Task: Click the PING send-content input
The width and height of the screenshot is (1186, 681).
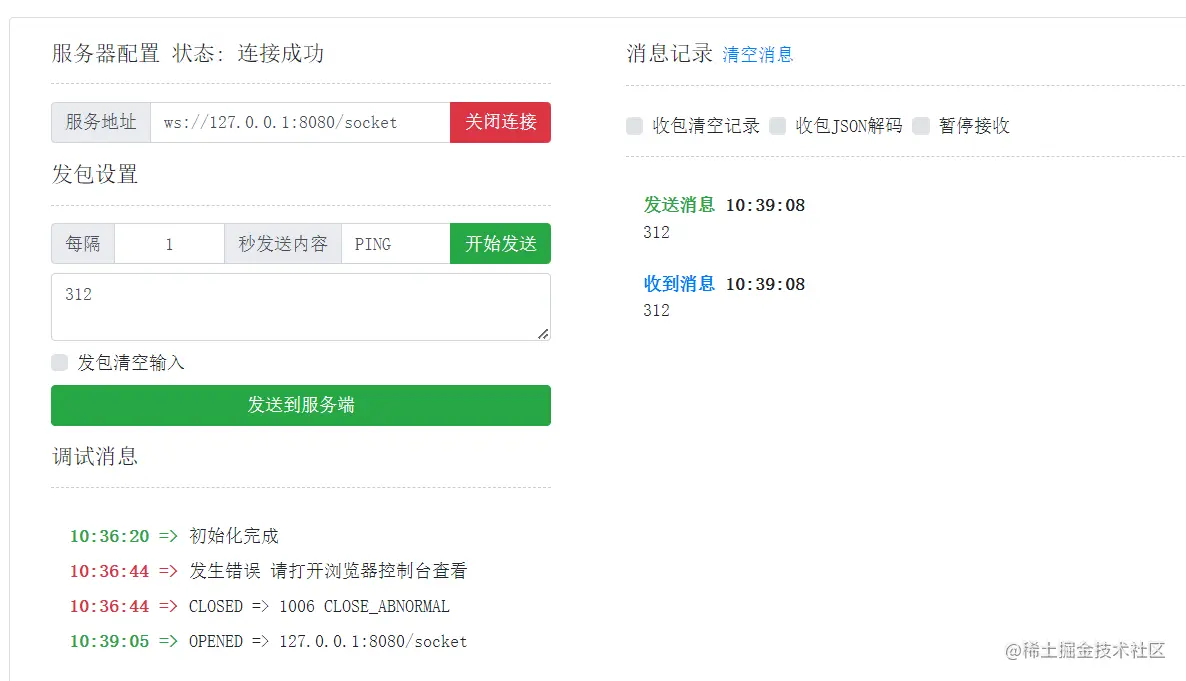Action: [x=395, y=244]
